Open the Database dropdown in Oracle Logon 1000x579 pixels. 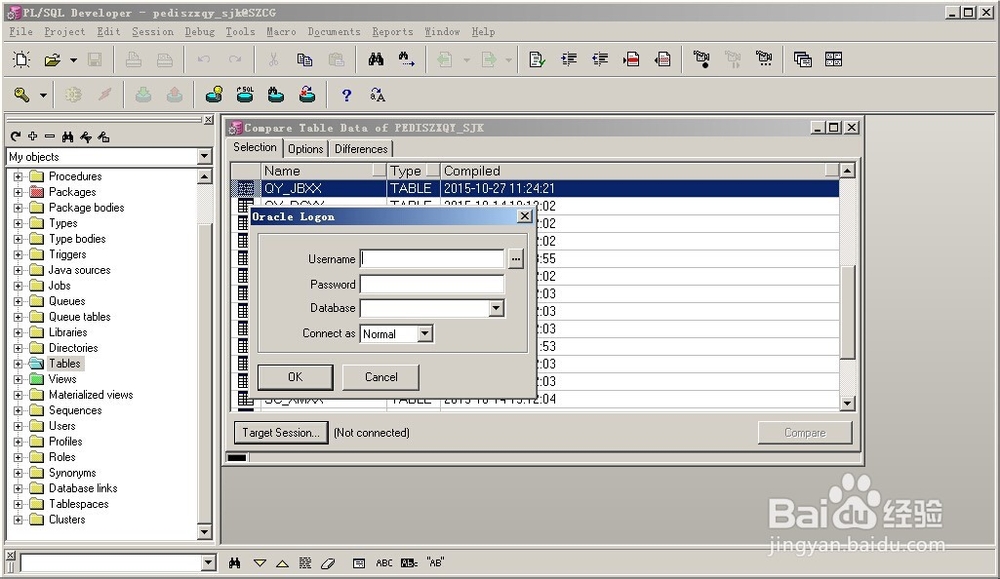pos(496,309)
